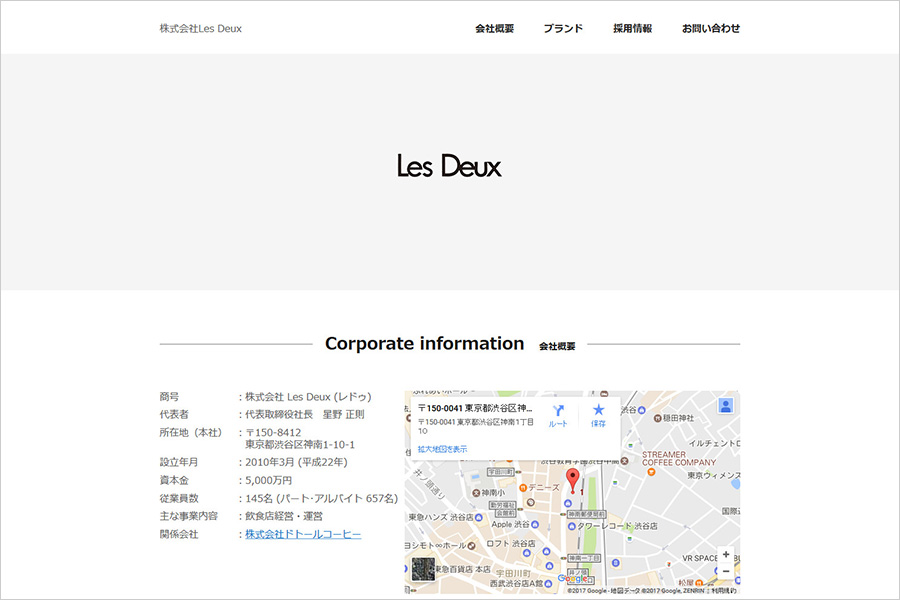Click the 〒150-8412 postal code text

point(273,432)
